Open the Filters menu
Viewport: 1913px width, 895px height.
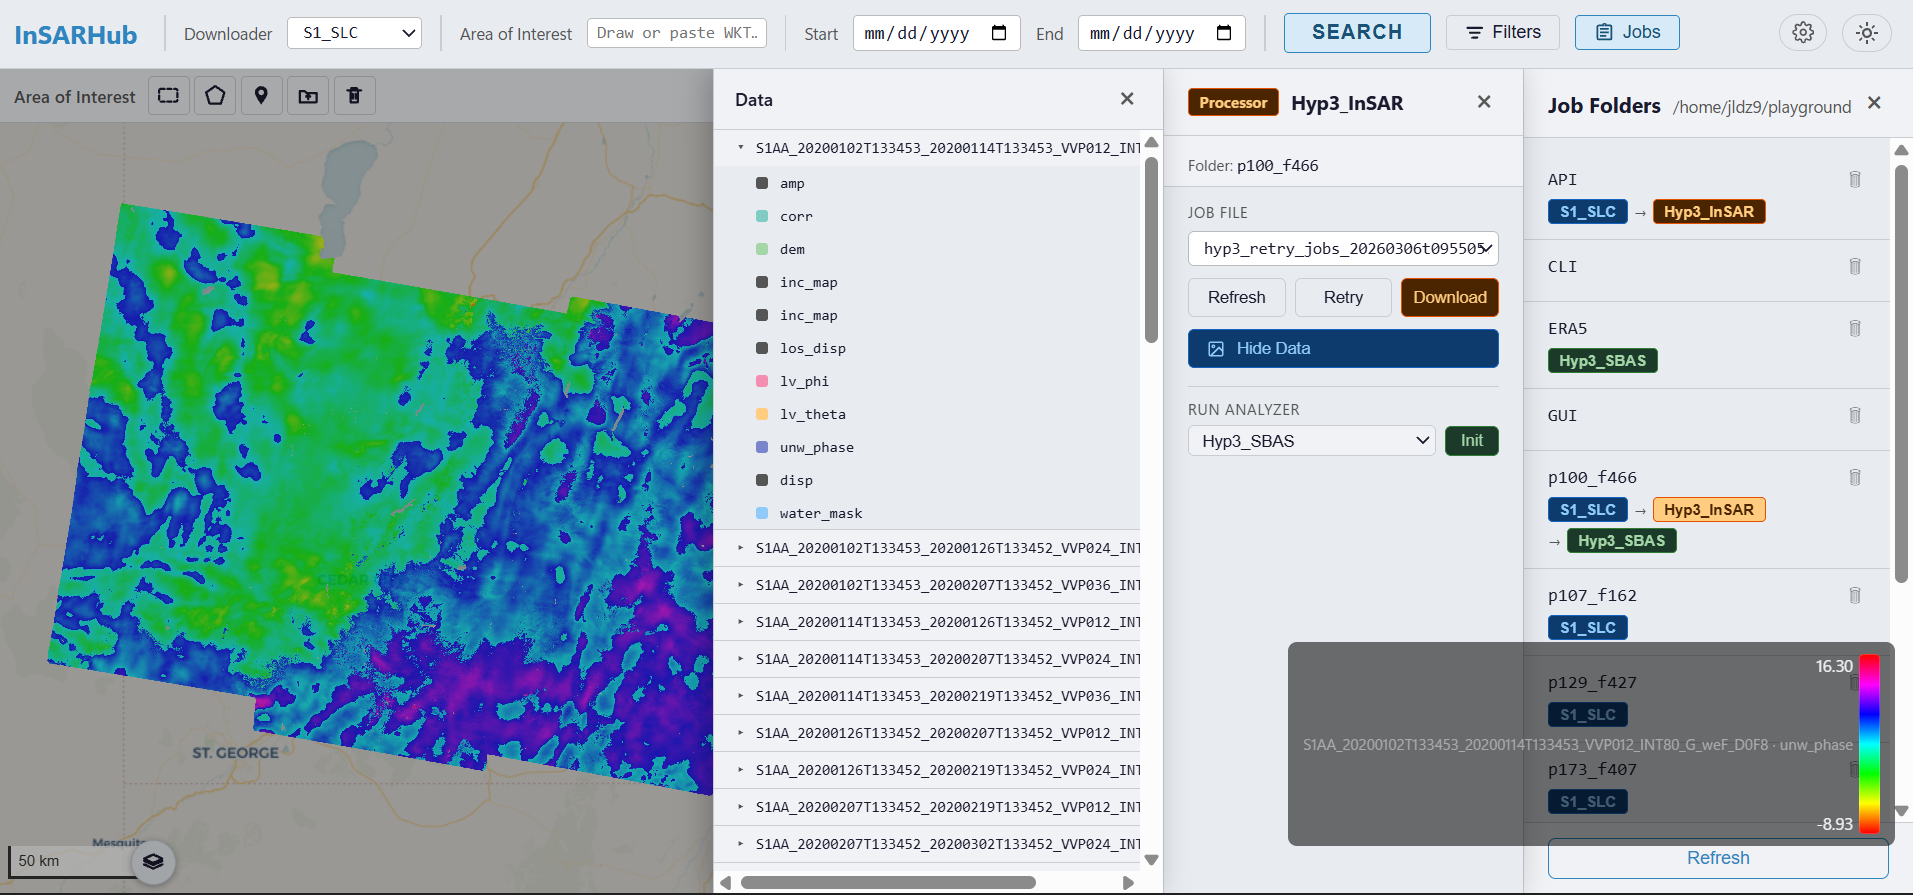[1502, 33]
